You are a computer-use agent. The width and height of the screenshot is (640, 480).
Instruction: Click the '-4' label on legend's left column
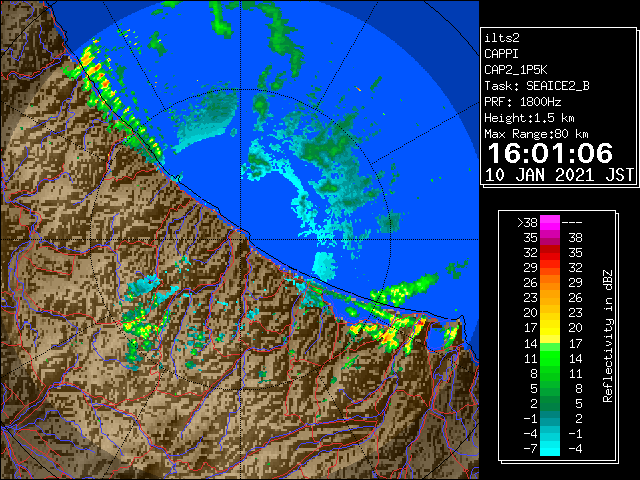pos(530,433)
